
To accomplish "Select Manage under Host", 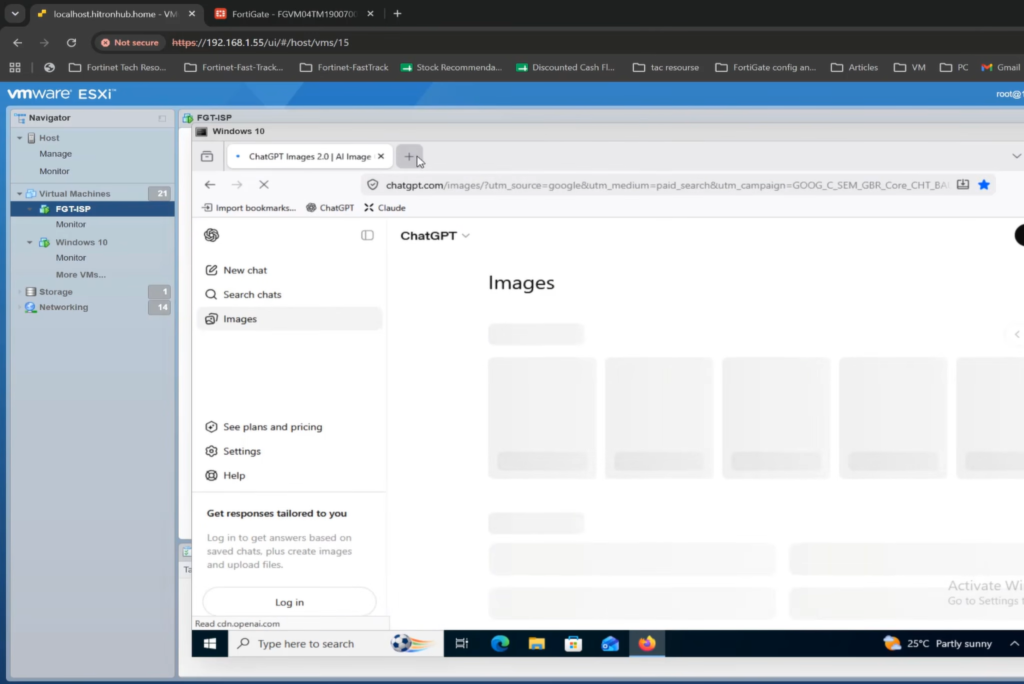I will (x=56, y=154).
